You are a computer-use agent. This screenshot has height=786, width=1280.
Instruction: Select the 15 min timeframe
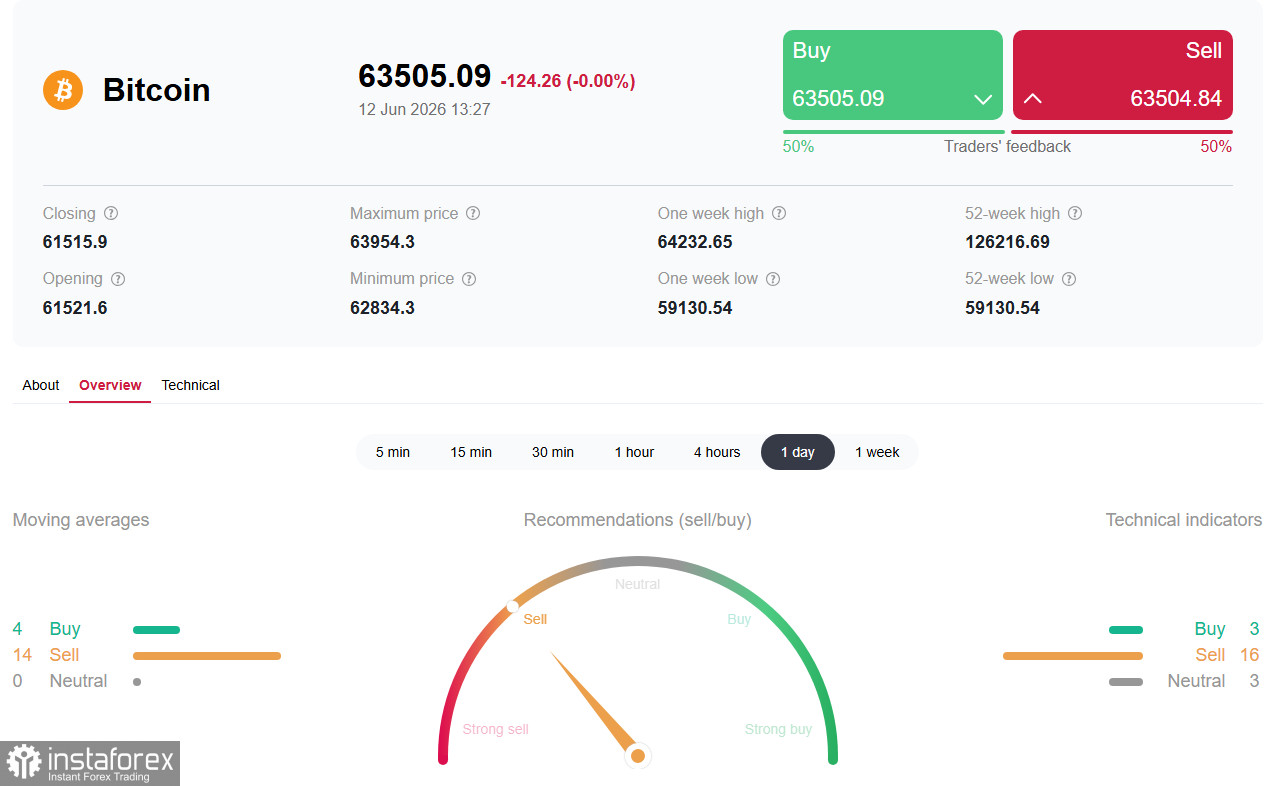tap(471, 452)
